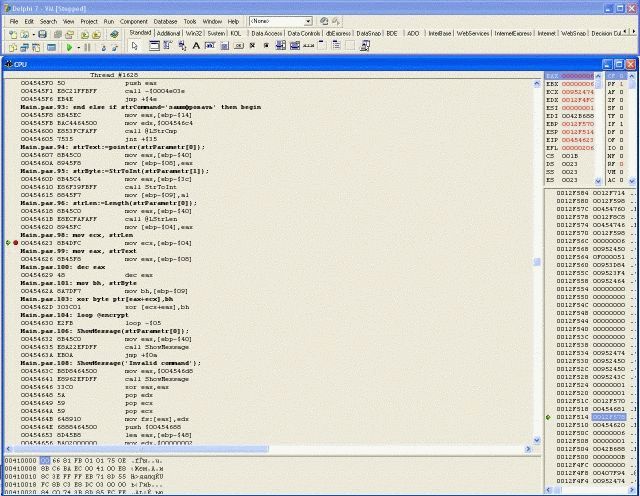This screenshot has width=640, height=496.
Task: Click the disassembly horizontal scrollbar thumb
Action: pyautogui.click(x=141, y=449)
